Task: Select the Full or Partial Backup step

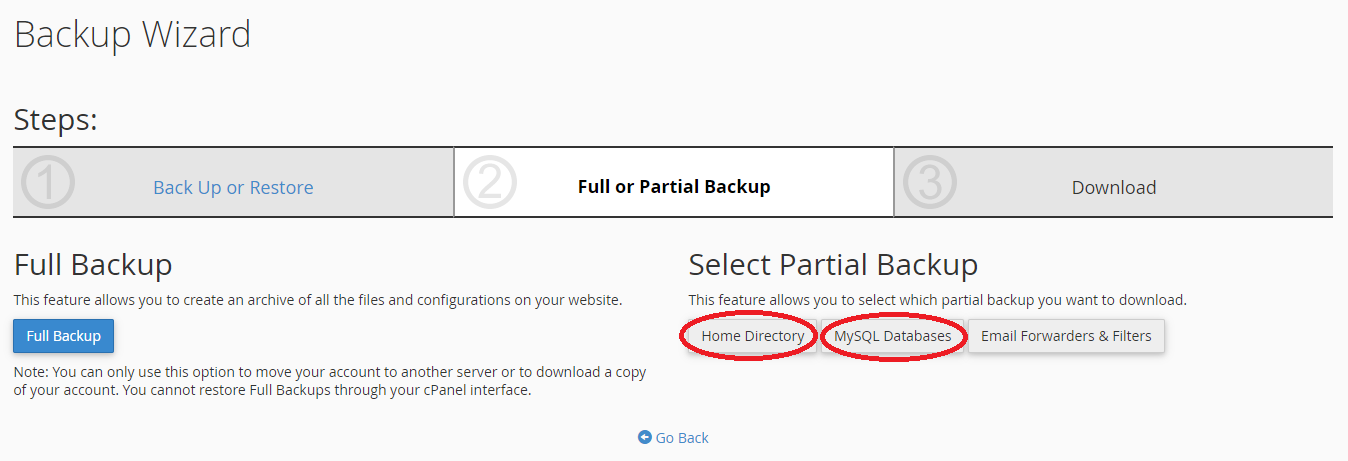Action: click(x=674, y=187)
